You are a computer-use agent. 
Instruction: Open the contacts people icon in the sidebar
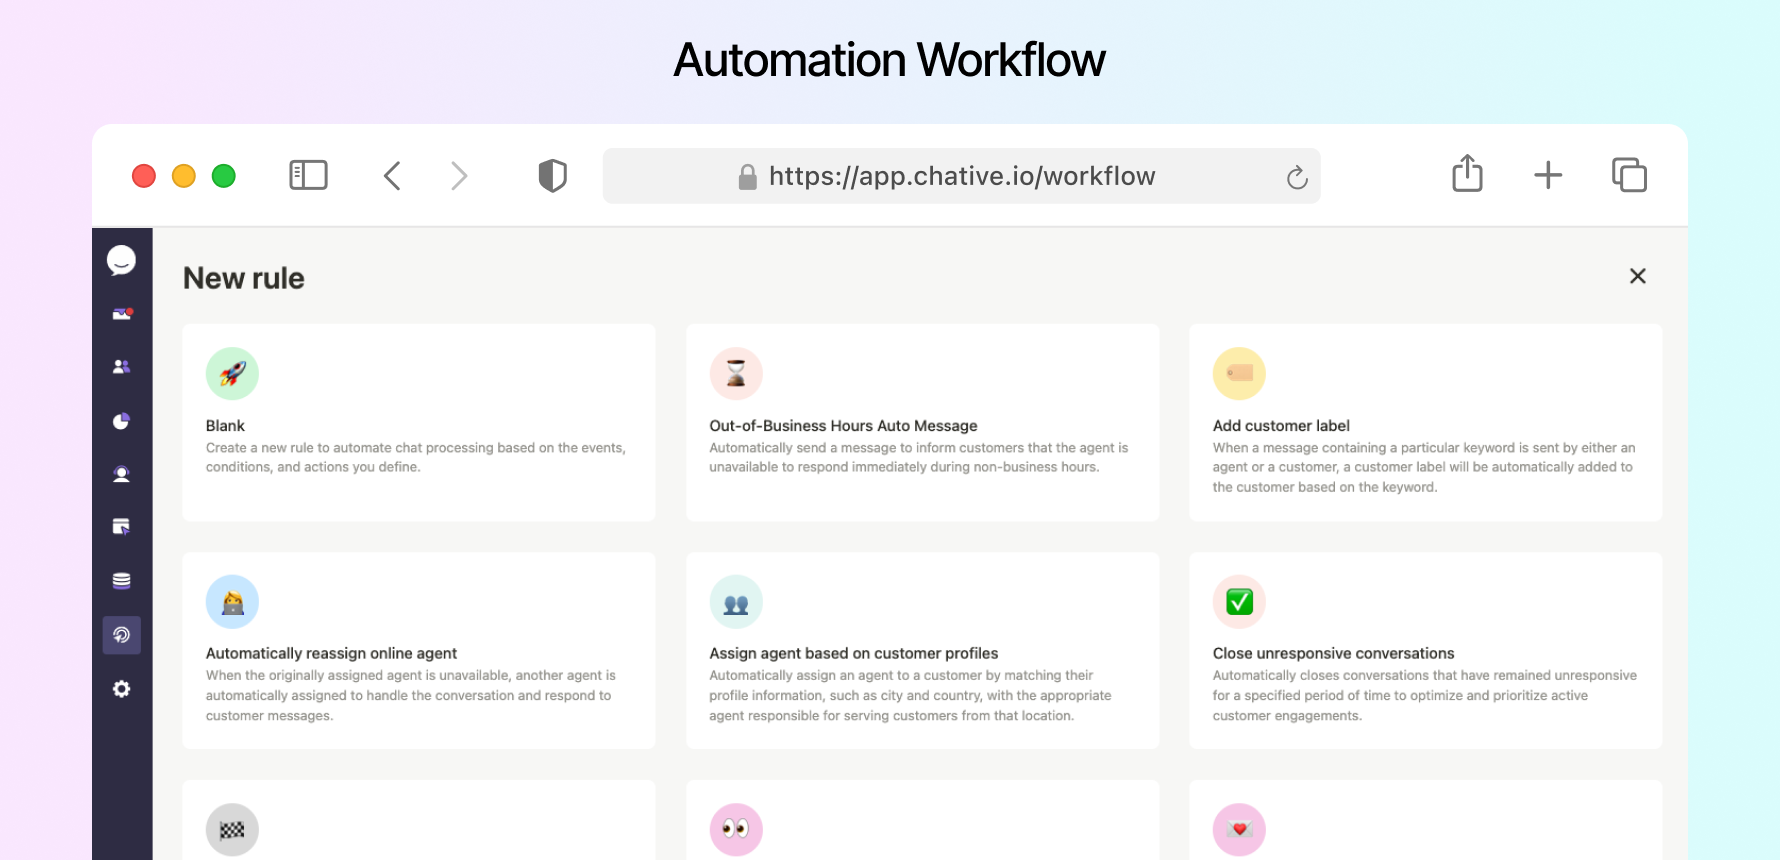pos(121,367)
